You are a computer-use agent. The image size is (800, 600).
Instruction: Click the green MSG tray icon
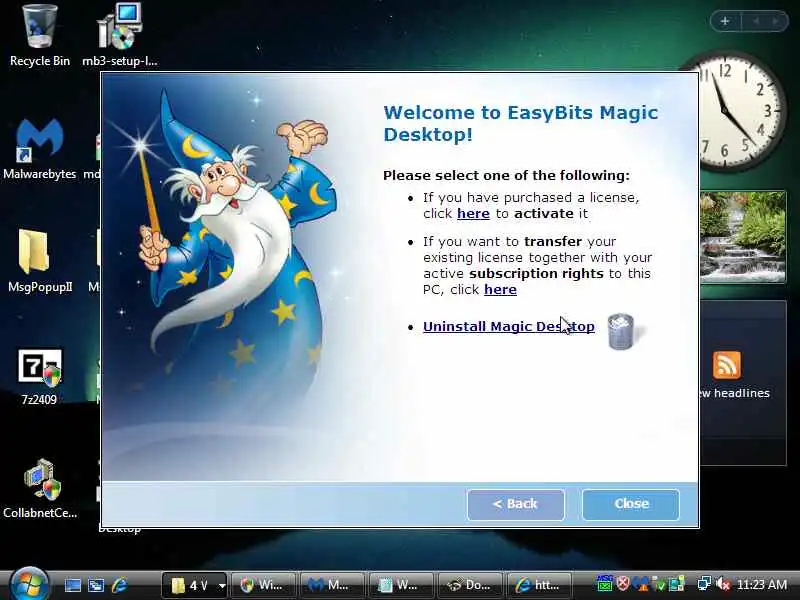tap(605, 583)
